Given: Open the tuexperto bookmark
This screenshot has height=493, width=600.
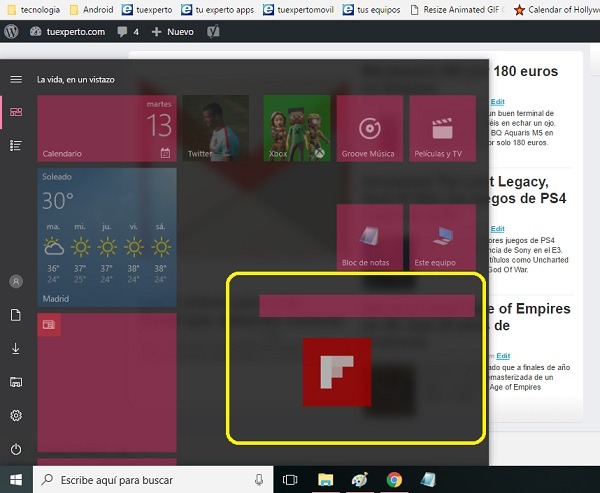Looking at the screenshot, I should (147, 10).
